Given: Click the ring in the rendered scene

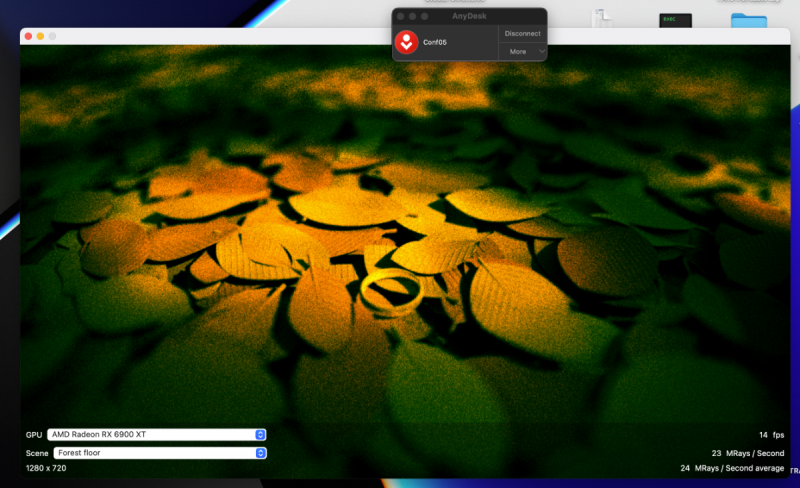Looking at the screenshot, I should 391,293.
